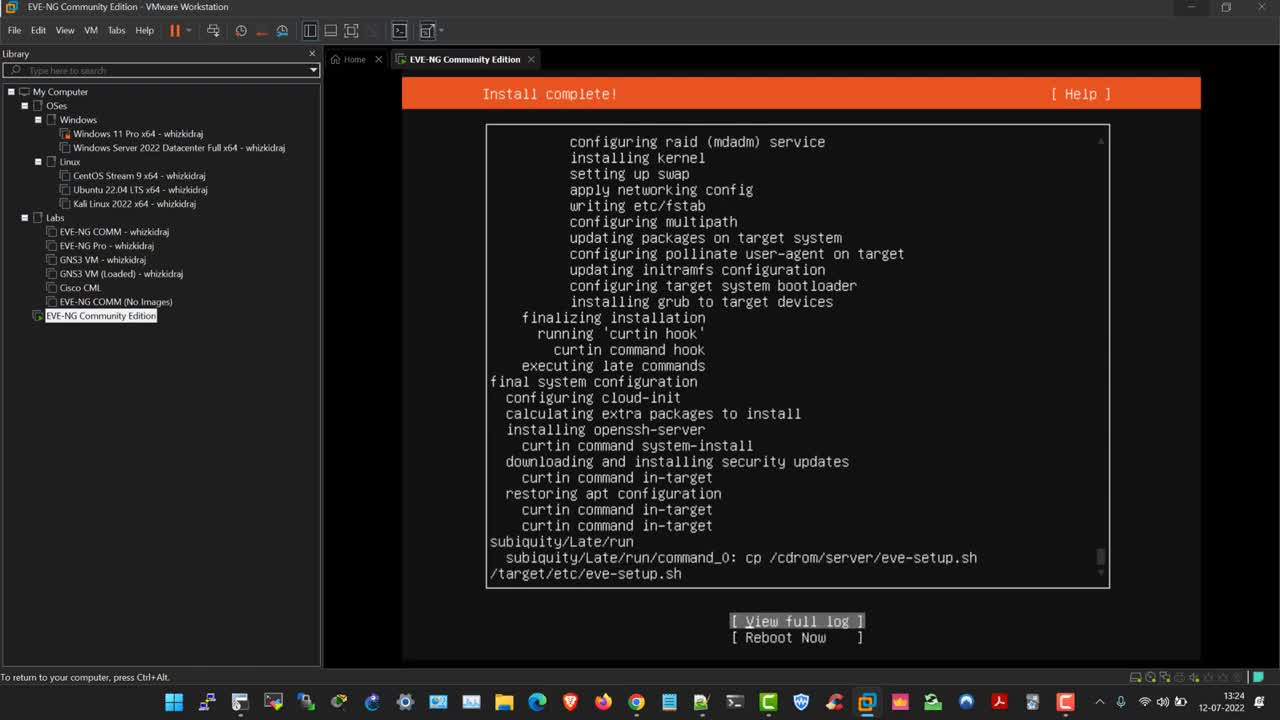Click the installer log scrollbar thumb
This screenshot has height=720, width=1280.
(x=1101, y=556)
